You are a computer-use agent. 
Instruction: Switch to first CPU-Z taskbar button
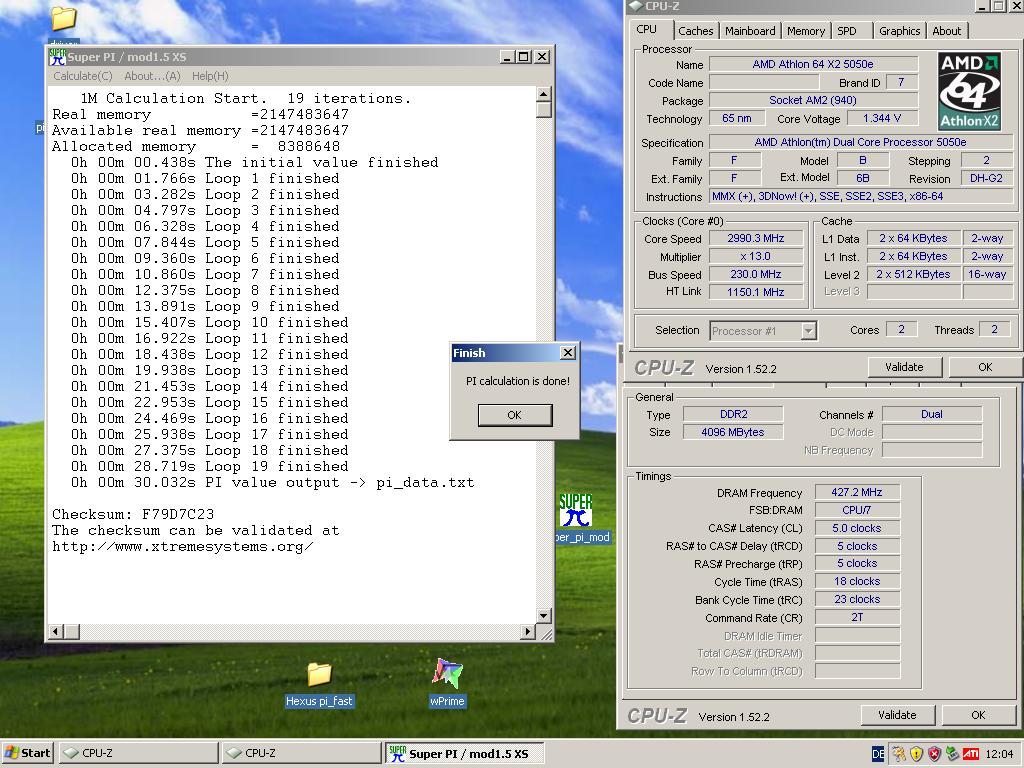pyautogui.click(x=139, y=753)
